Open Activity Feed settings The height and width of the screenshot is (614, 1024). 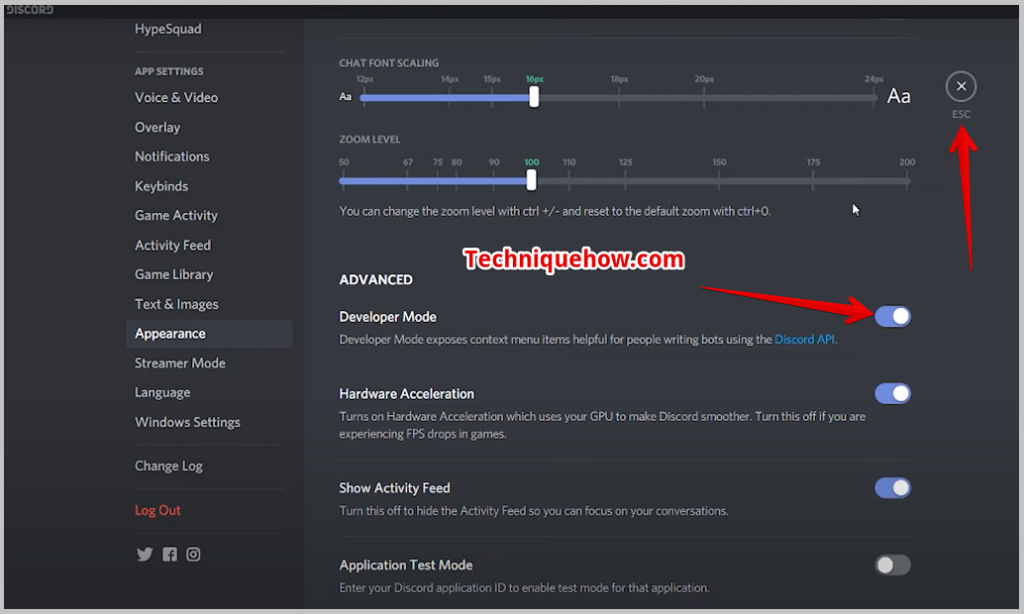tap(172, 246)
